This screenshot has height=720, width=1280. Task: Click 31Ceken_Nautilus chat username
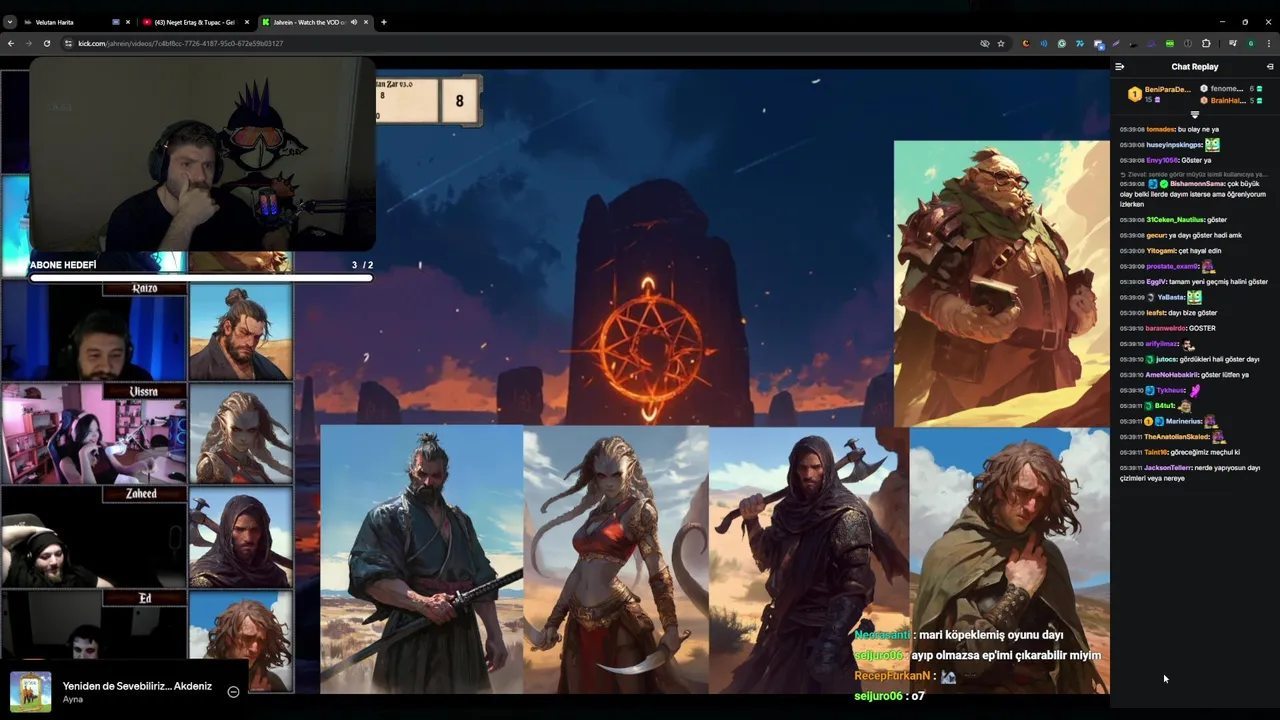(1175, 220)
